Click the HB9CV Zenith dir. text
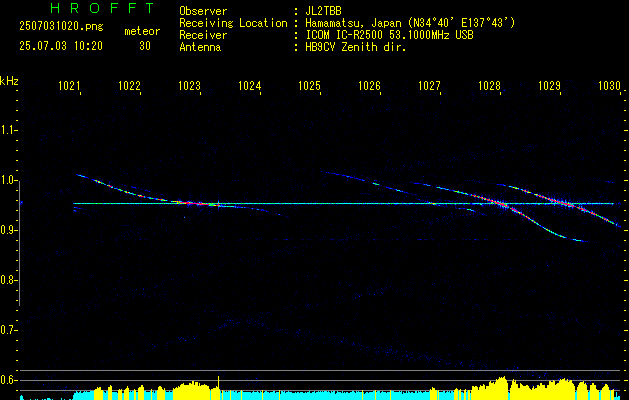 point(356,47)
